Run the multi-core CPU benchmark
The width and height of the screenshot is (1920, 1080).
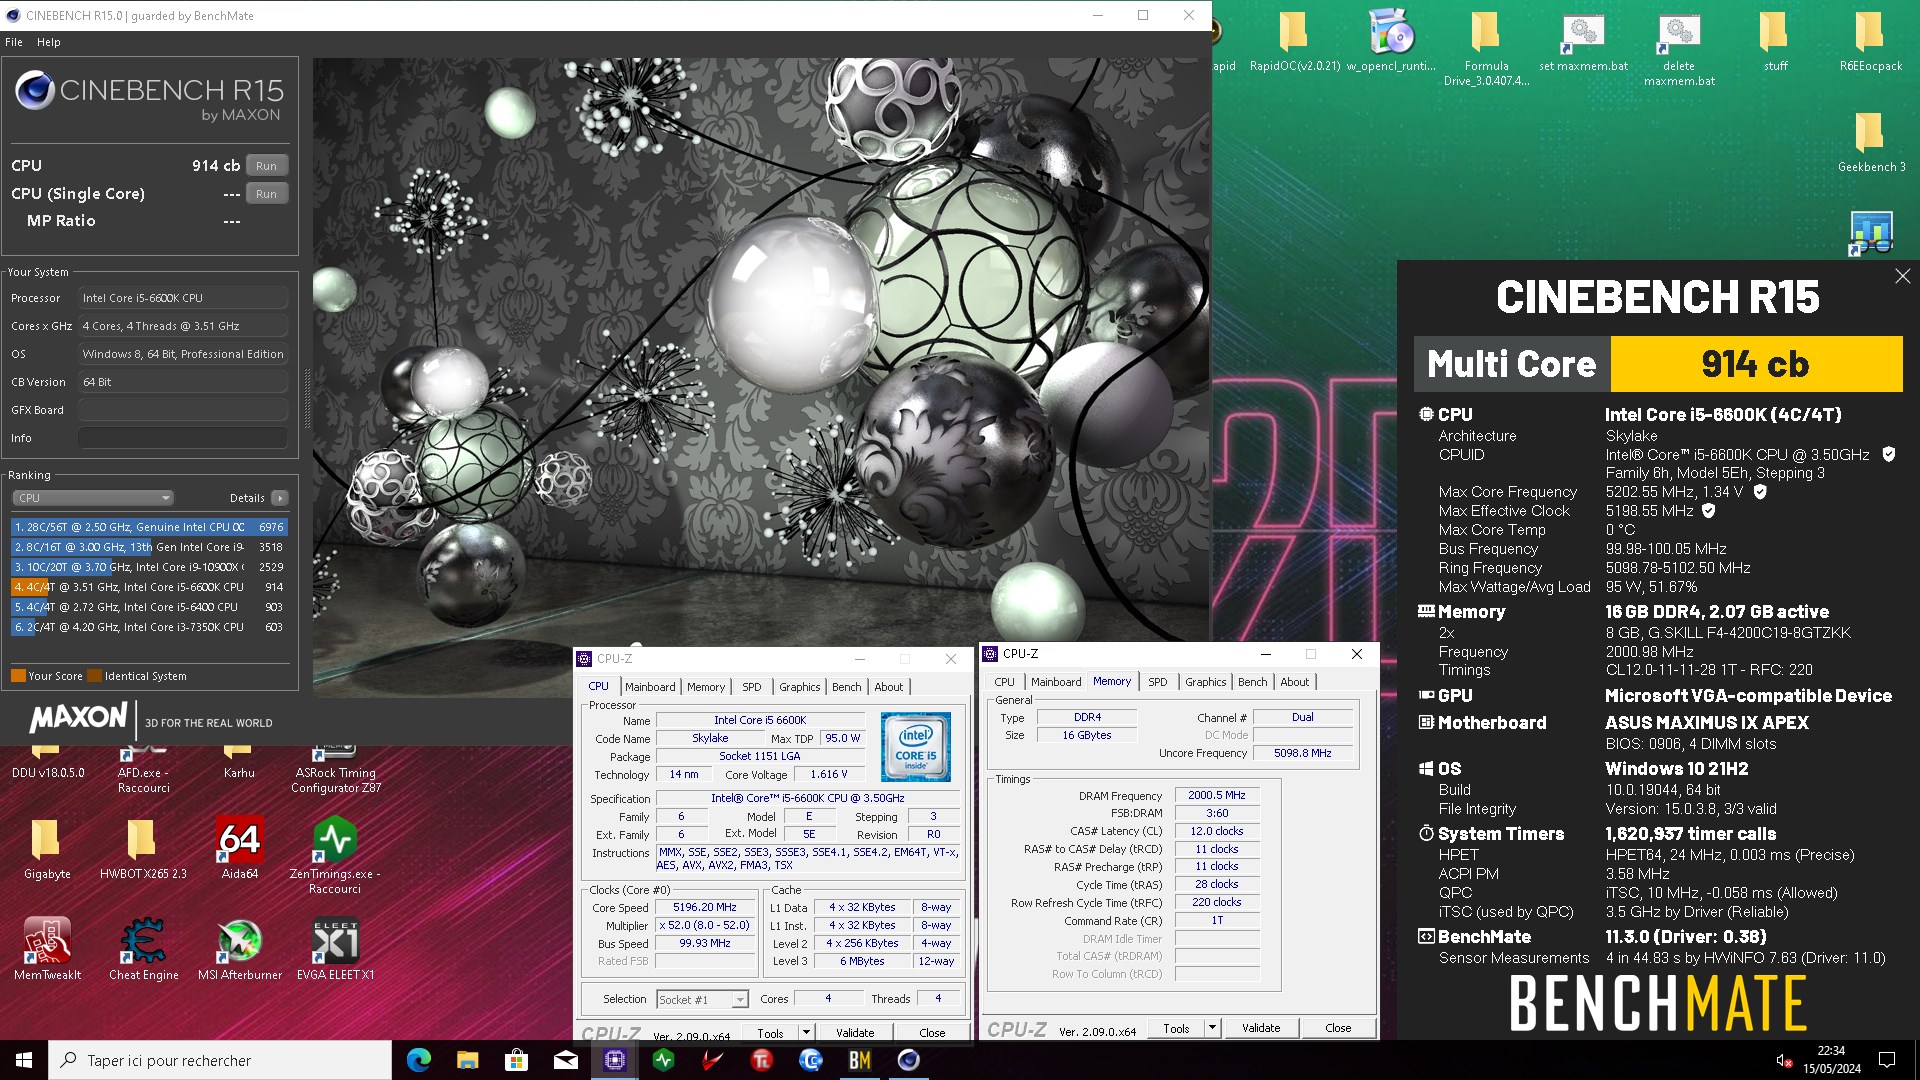tap(266, 166)
